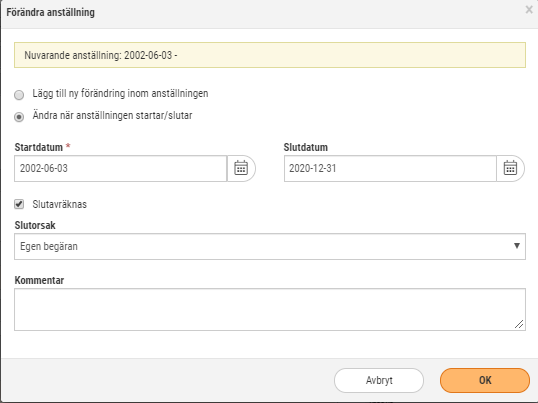
Task: Open the Slutorsak dropdown showing Egen begäran
Action: (270, 246)
